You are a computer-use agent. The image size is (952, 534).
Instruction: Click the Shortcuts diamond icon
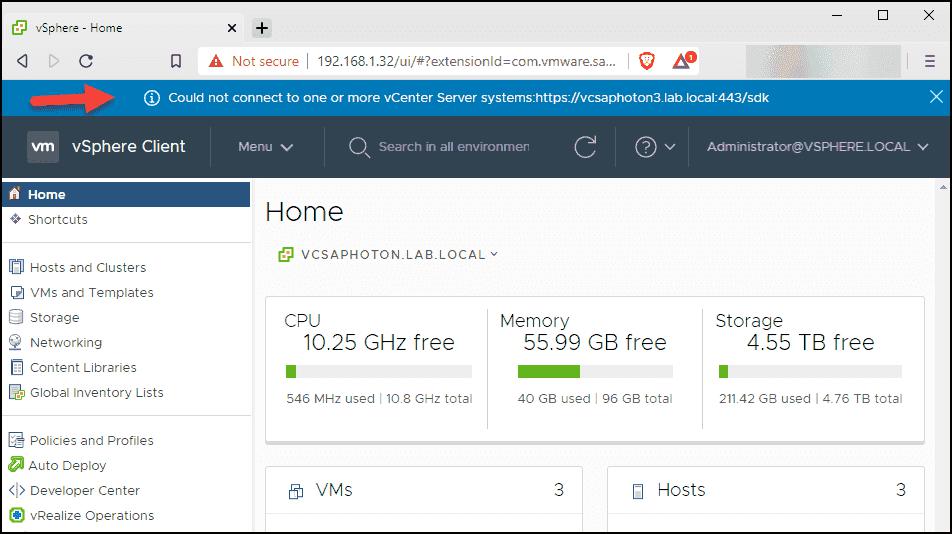coord(16,218)
